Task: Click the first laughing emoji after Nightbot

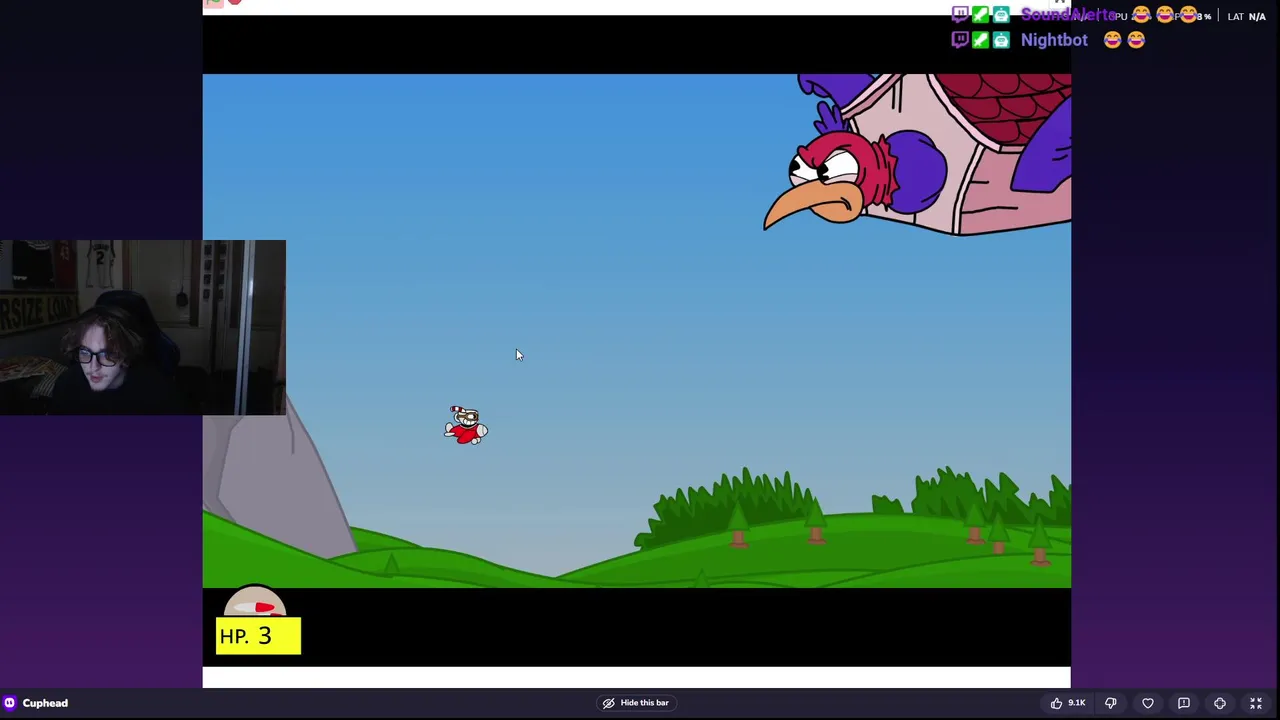Action: coord(1113,40)
